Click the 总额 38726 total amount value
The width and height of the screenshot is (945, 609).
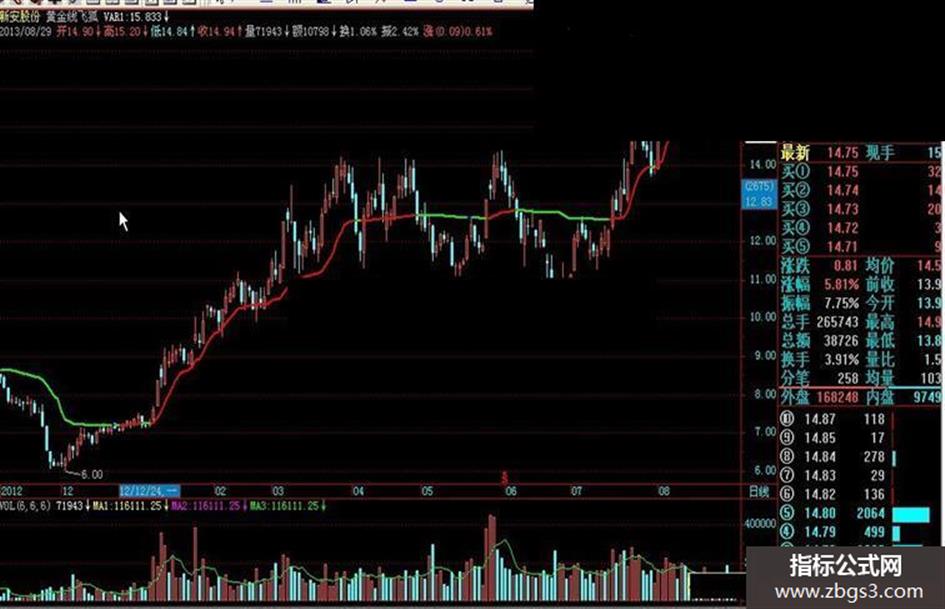pyautogui.click(x=842, y=341)
